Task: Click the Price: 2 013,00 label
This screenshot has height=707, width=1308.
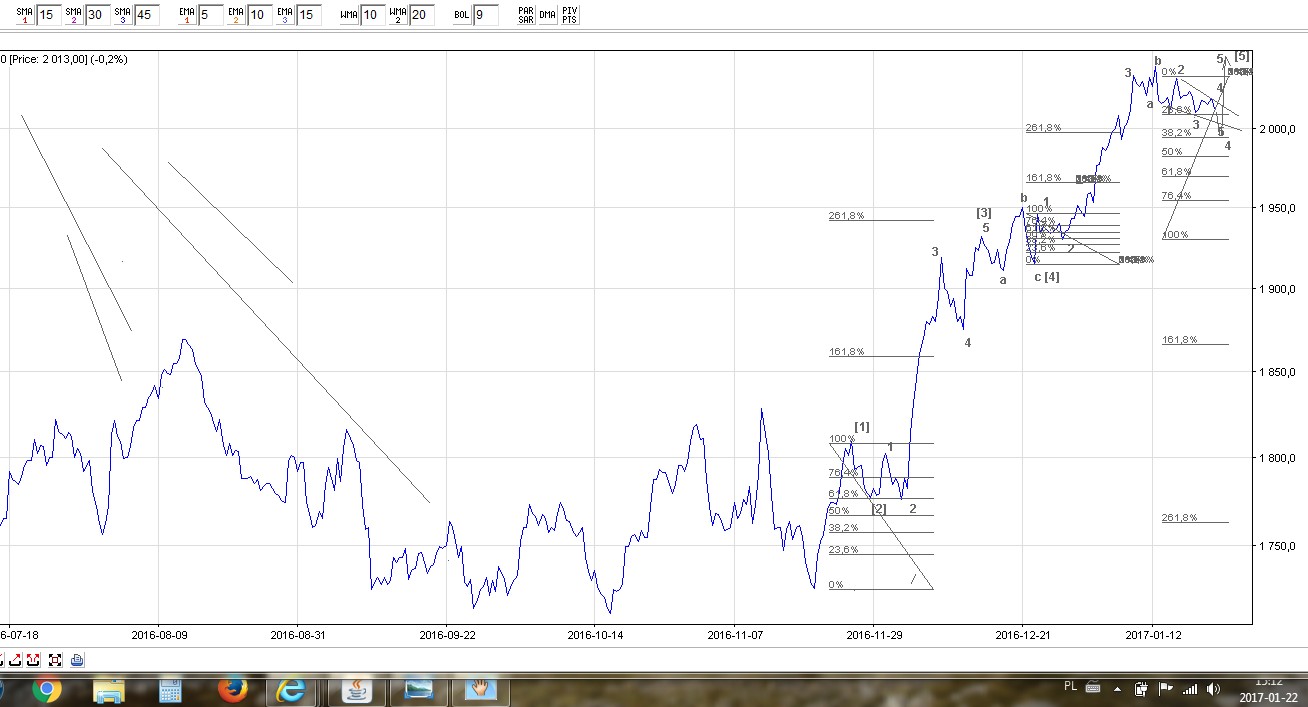Action: 47,59
